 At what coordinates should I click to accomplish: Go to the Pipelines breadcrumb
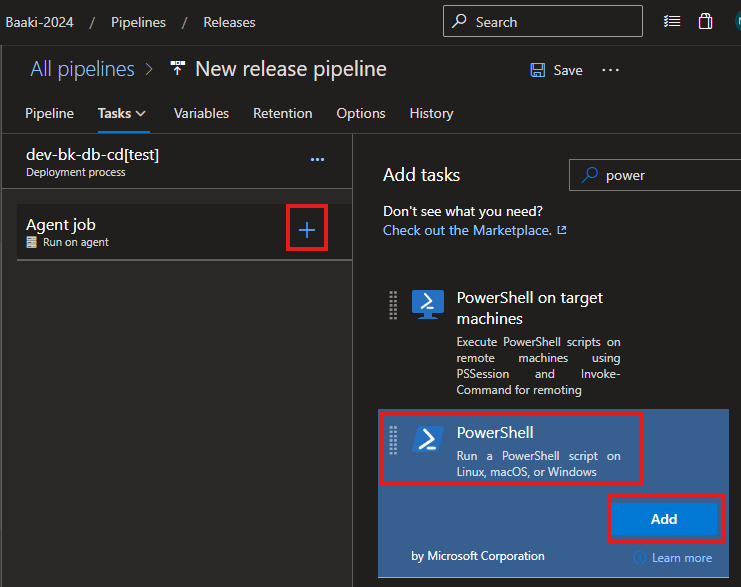coord(138,22)
